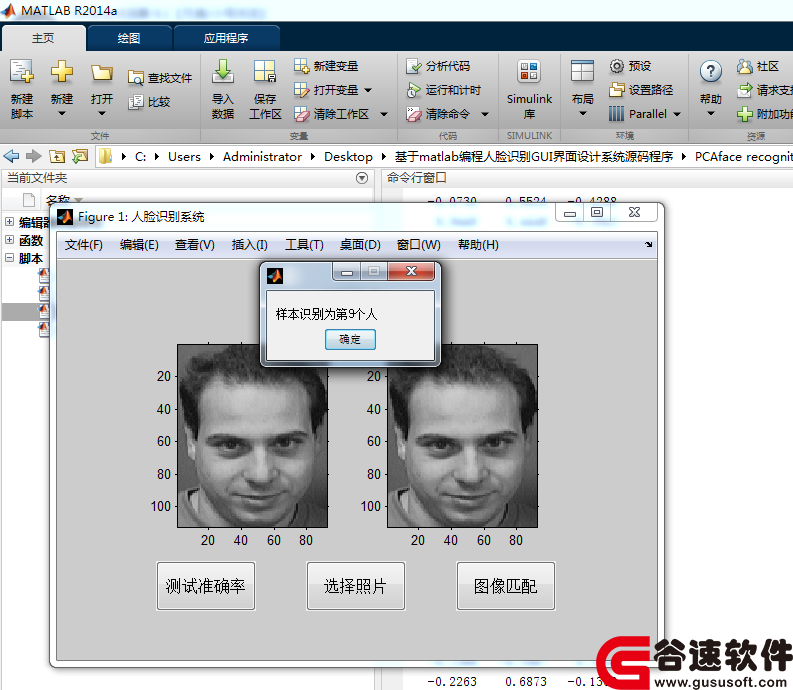Open the dropdown arrow under 布局
The width and height of the screenshot is (793, 690).
pyautogui.click(x=583, y=114)
